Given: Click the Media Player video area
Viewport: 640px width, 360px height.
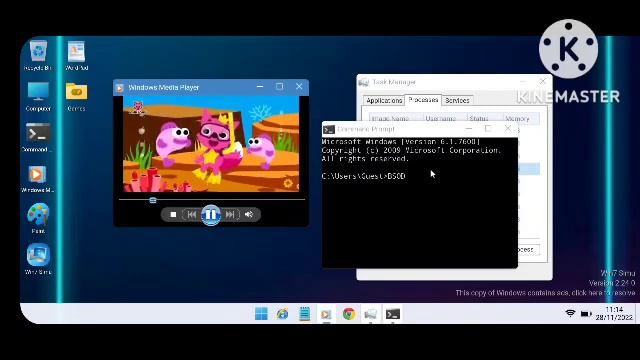Looking at the screenshot, I should pyautogui.click(x=211, y=144).
